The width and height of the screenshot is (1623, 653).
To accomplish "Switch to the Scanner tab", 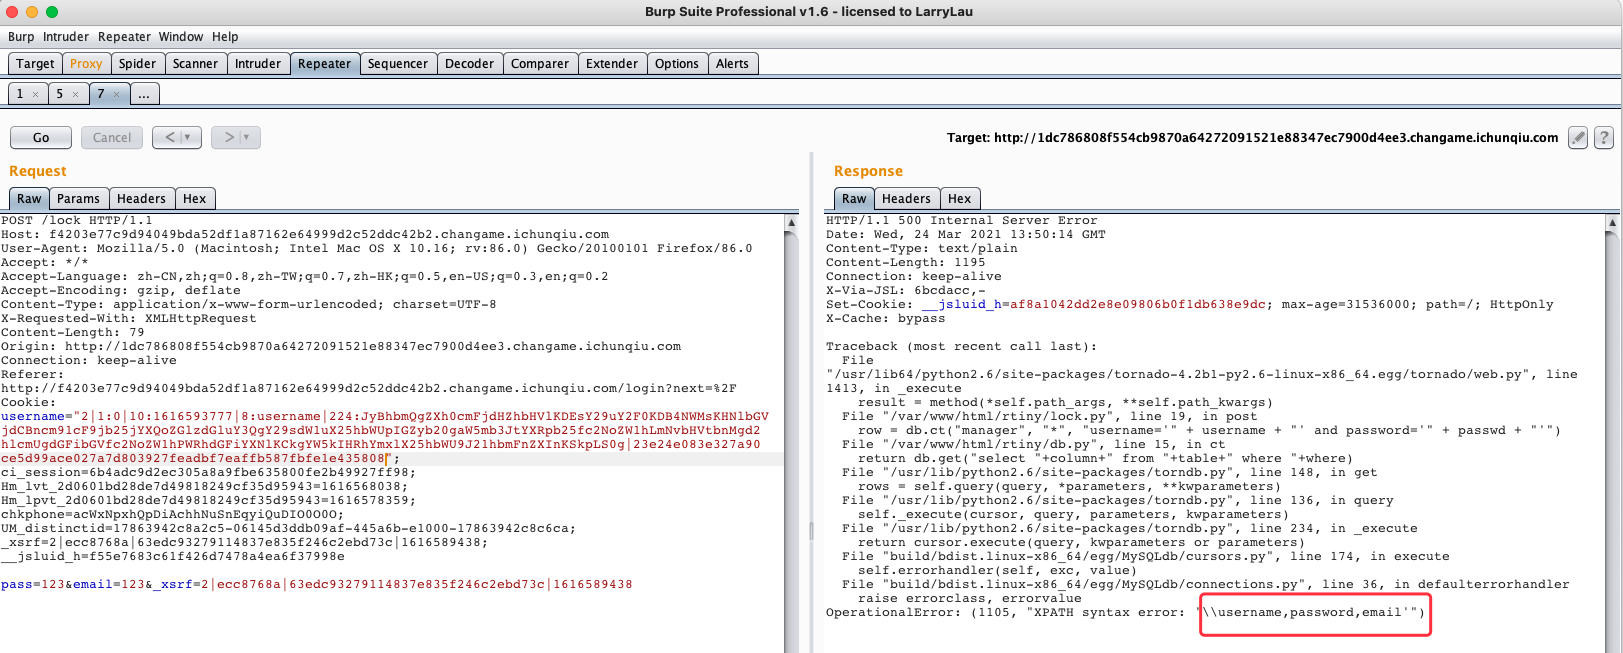I will 195,63.
